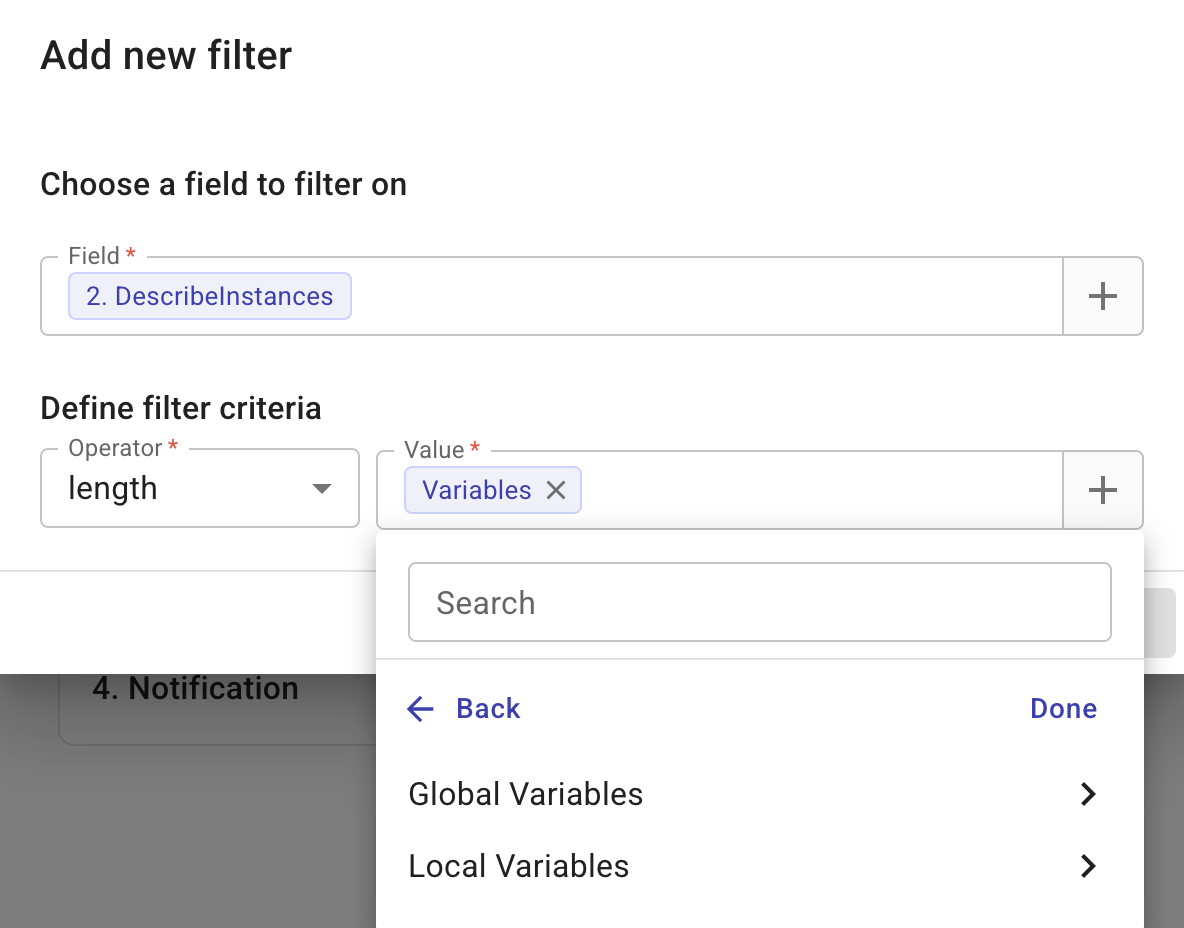Click the '2. DescribeInstances' chip in Field

(209, 296)
